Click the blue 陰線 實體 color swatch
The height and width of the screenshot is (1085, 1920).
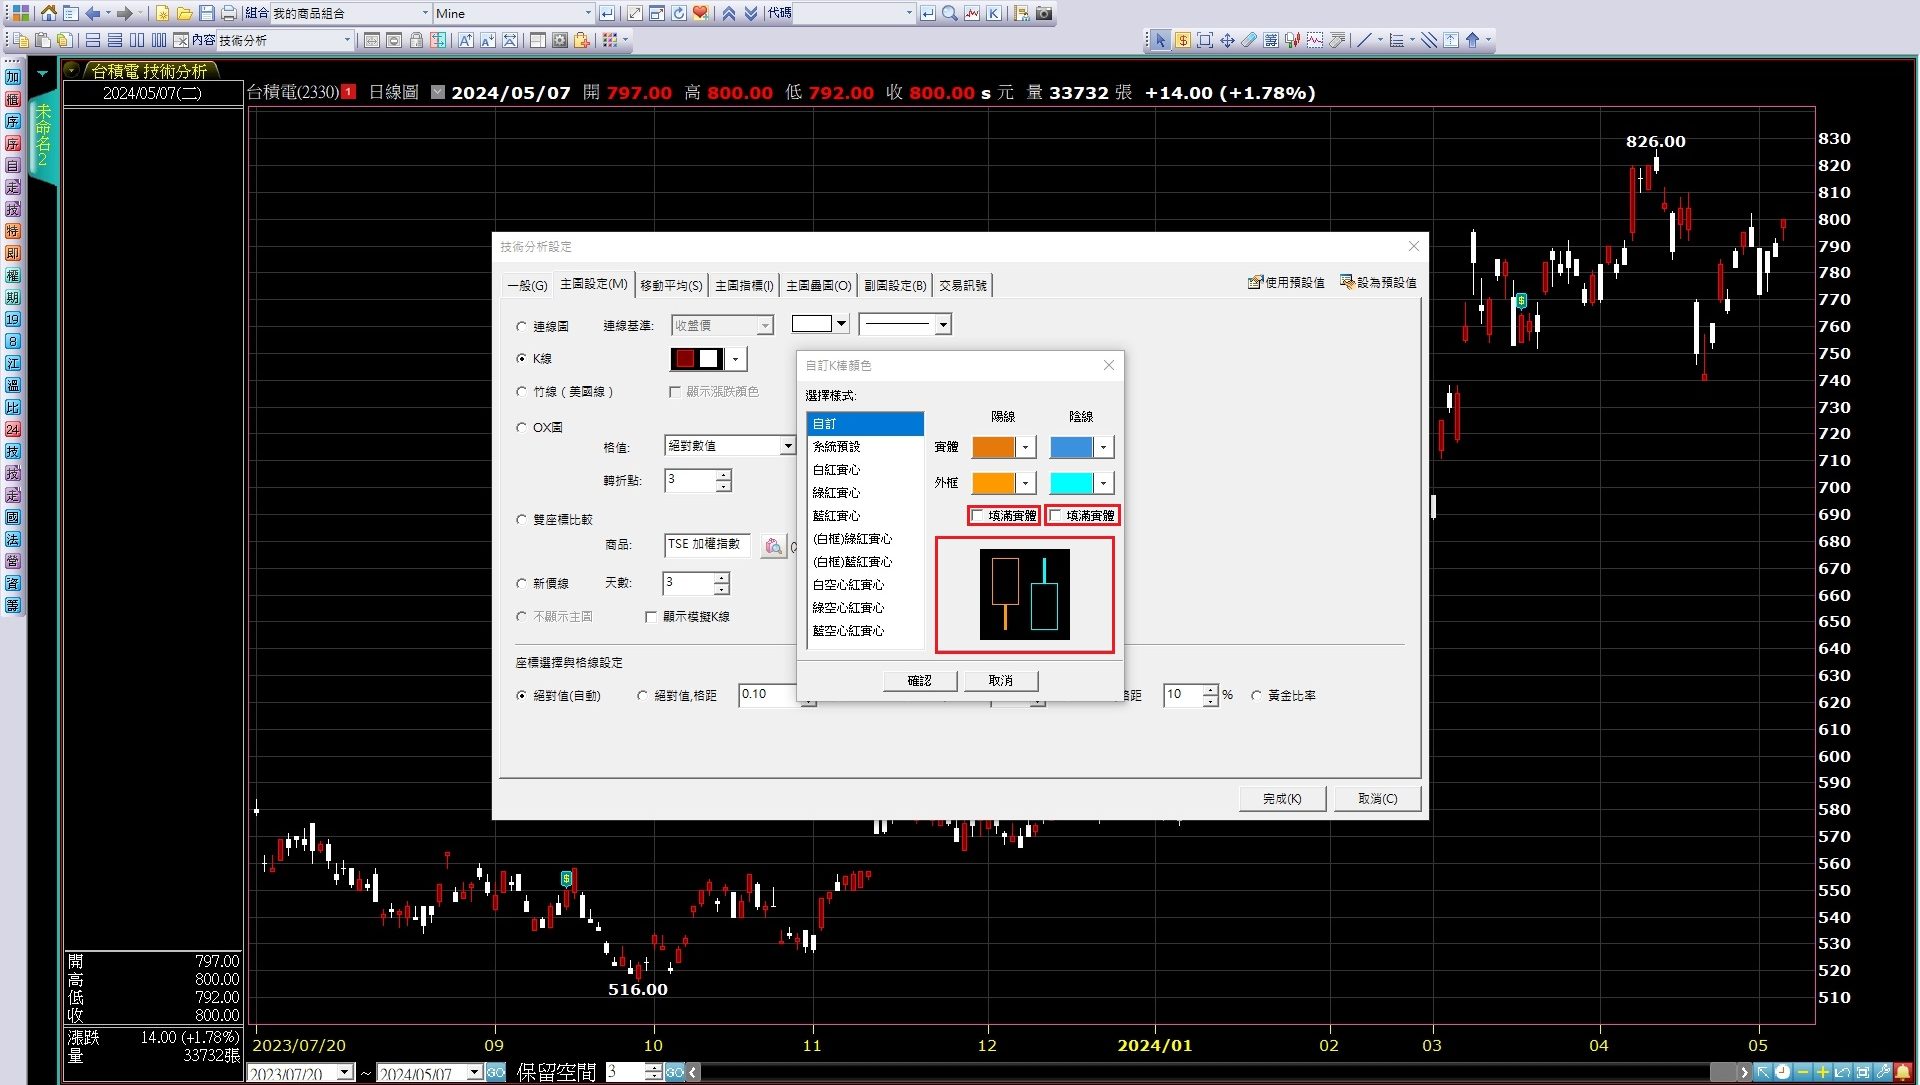pyautogui.click(x=1072, y=447)
